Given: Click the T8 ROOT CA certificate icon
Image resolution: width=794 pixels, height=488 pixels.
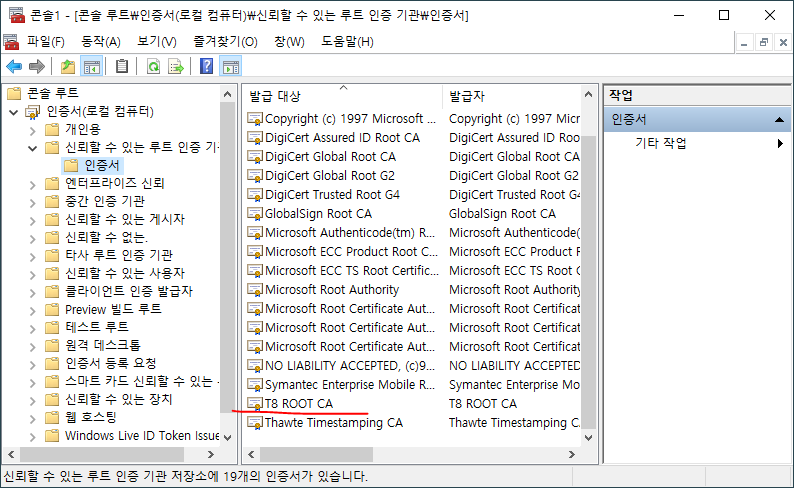Looking at the screenshot, I should tap(255, 403).
